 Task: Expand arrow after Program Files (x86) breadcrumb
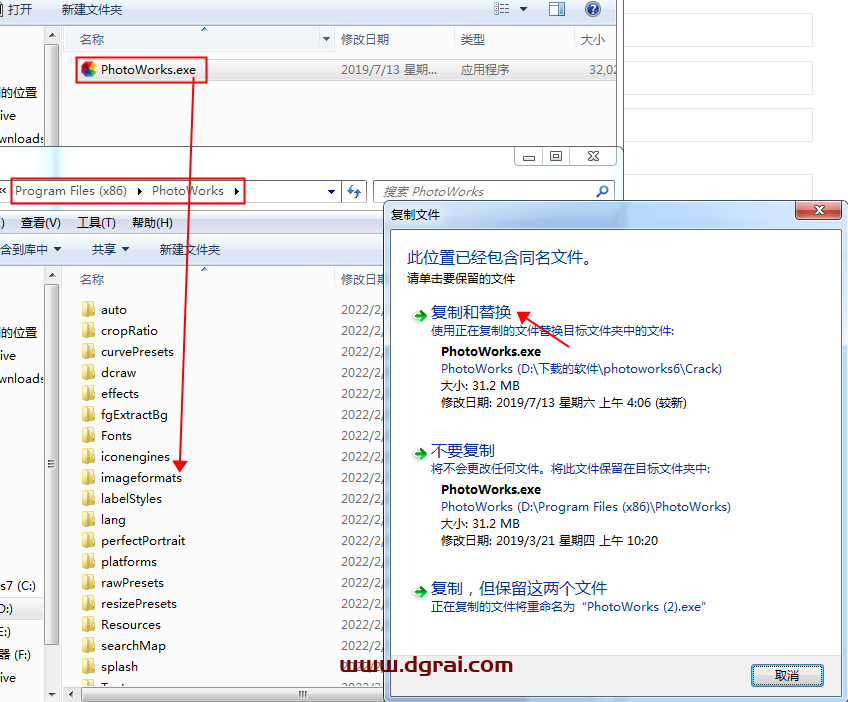coord(140,191)
